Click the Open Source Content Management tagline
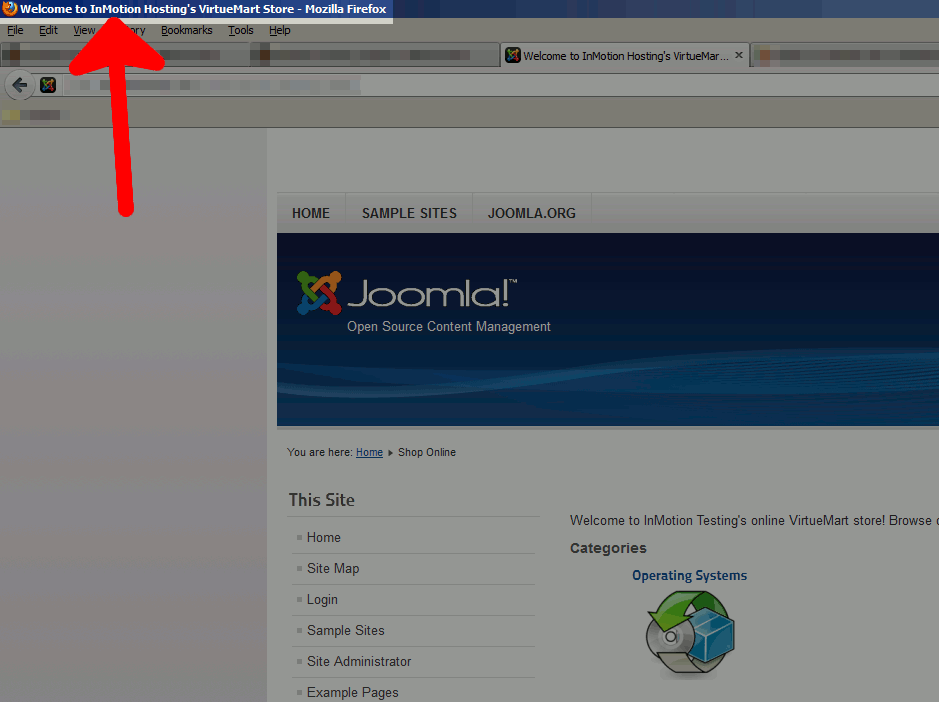This screenshot has width=939, height=702. (449, 326)
